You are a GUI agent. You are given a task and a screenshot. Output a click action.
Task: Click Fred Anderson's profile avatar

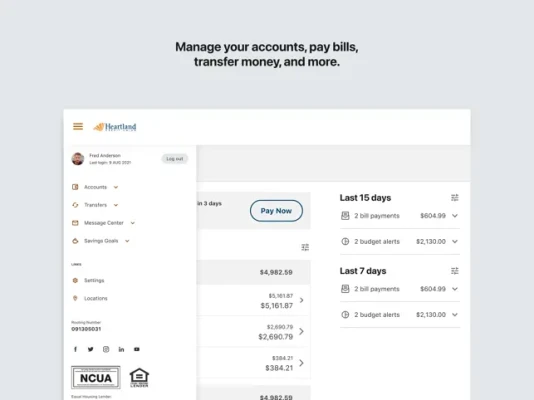(x=78, y=159)
